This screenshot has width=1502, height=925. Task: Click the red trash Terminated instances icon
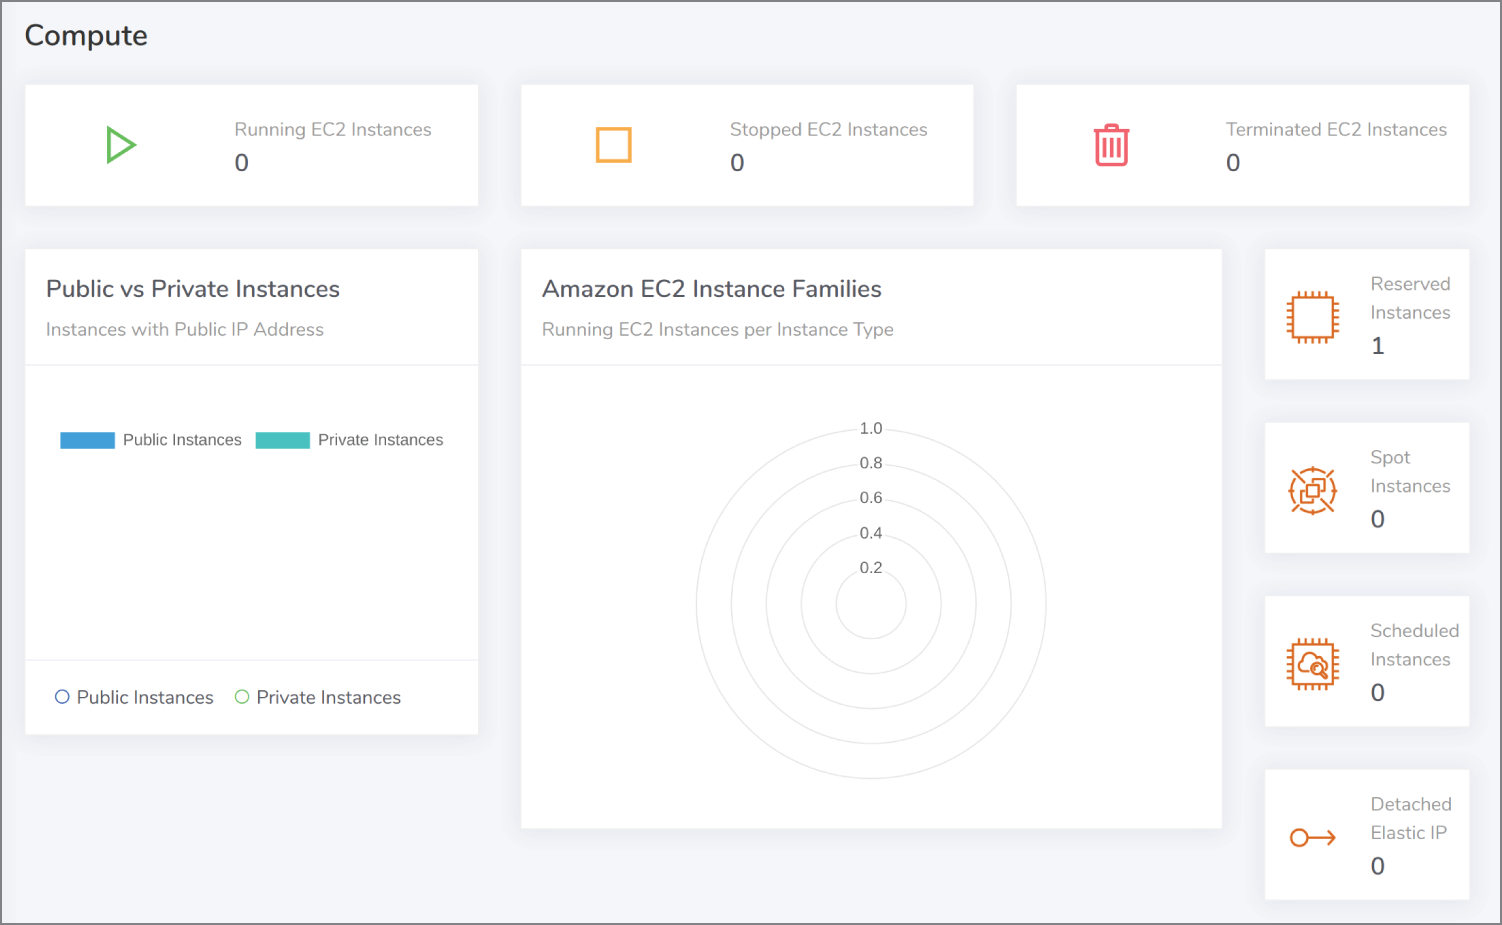(1111, 145)
